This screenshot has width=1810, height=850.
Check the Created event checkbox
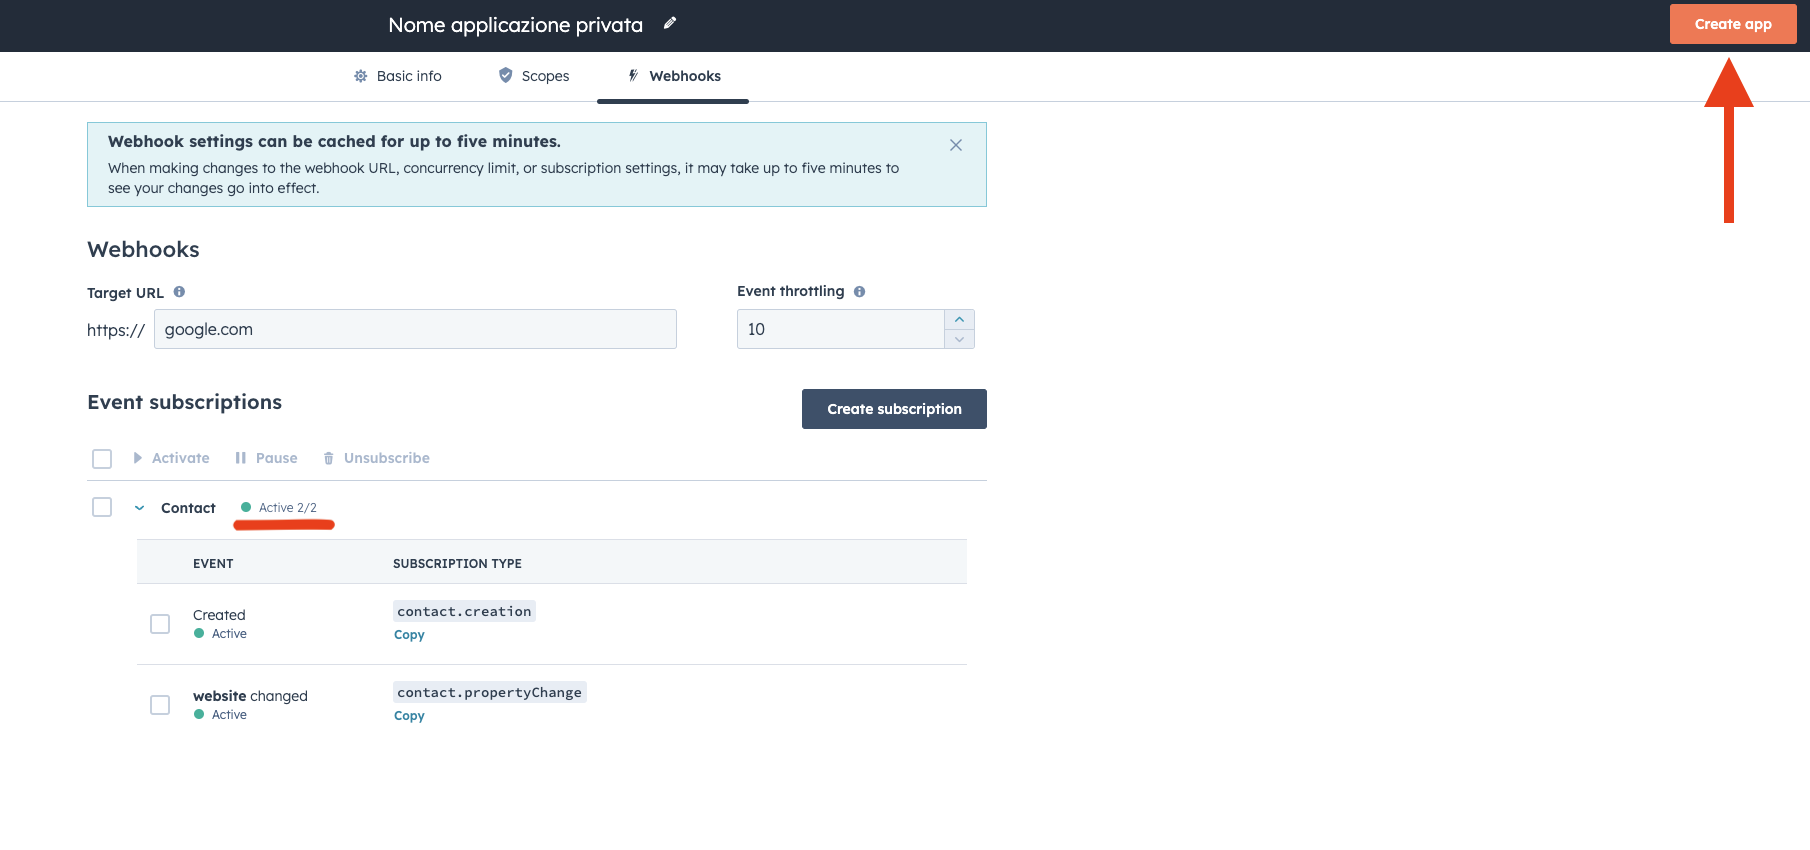pyautogui.click(x=160, y=624)
